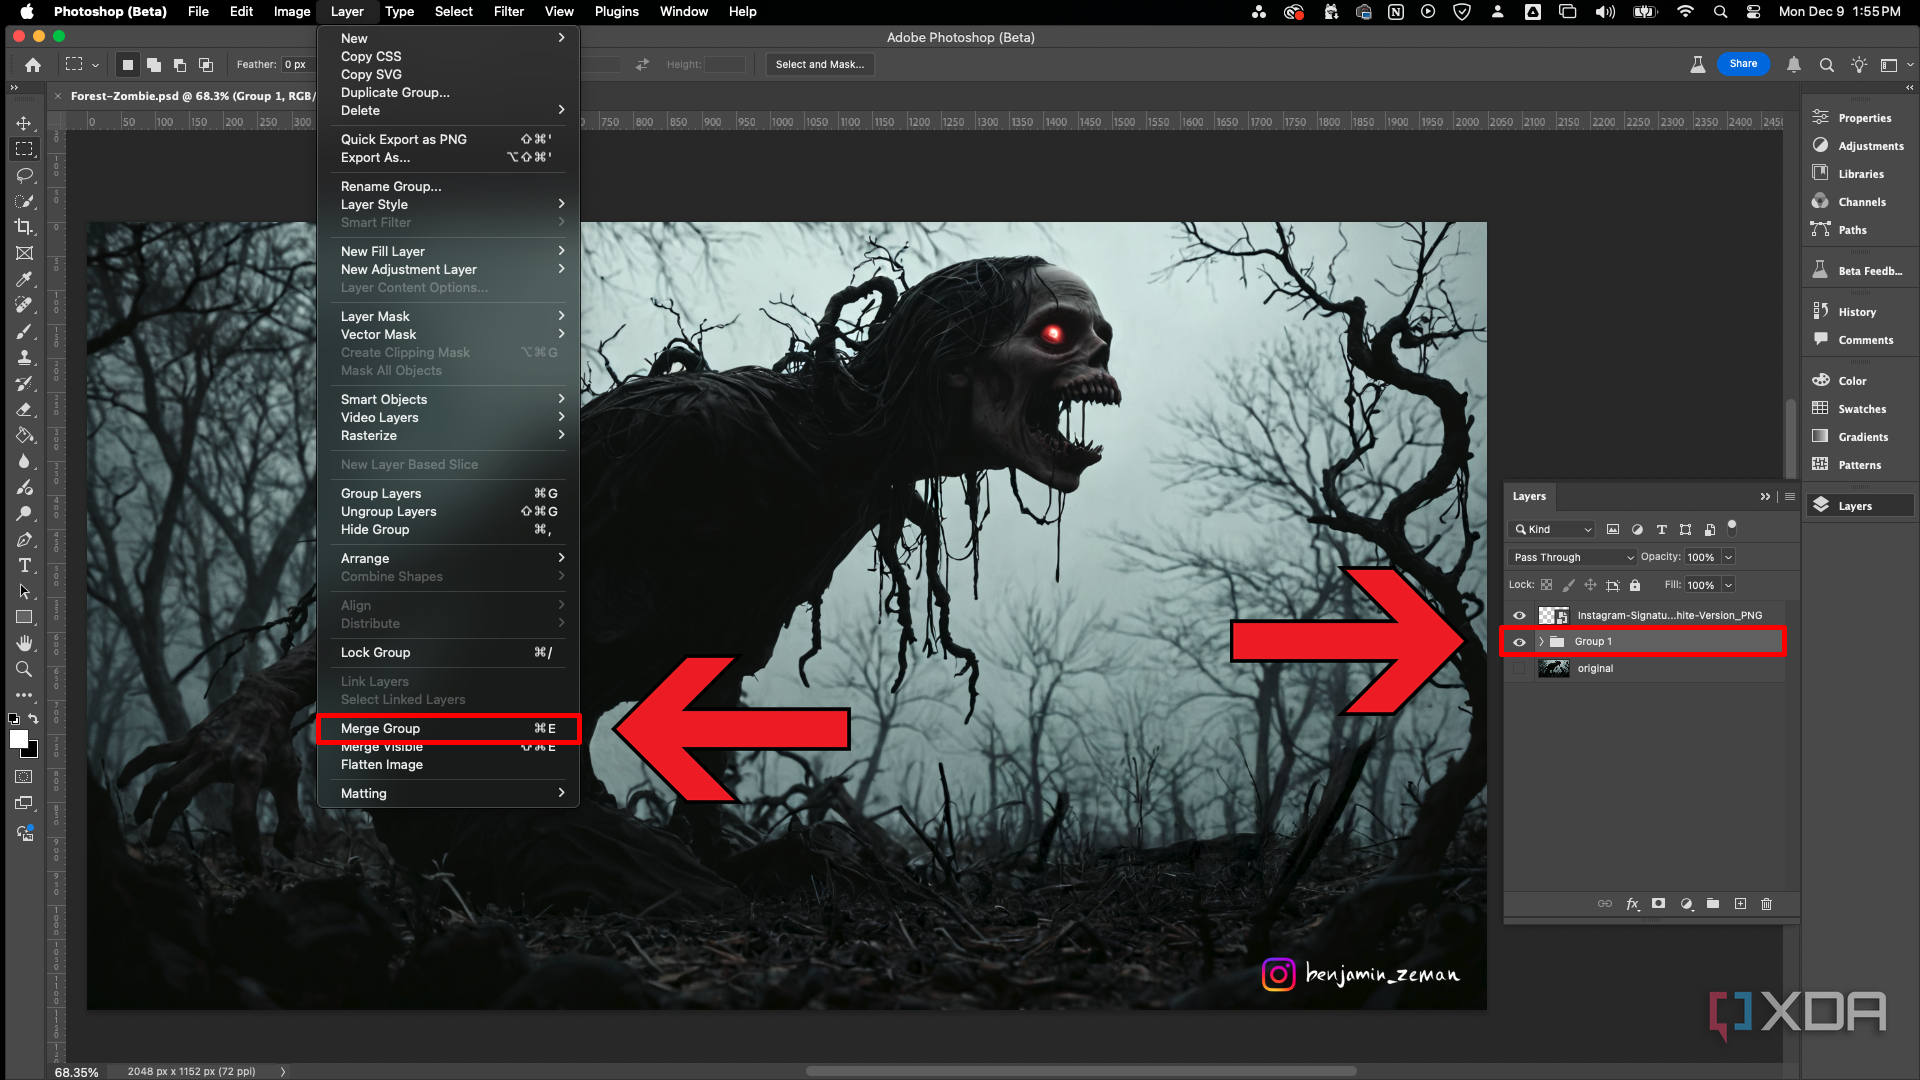
Task: Expand the Group 1 folder chevron
Action: pyautogui.click(x=1541, y=642)
